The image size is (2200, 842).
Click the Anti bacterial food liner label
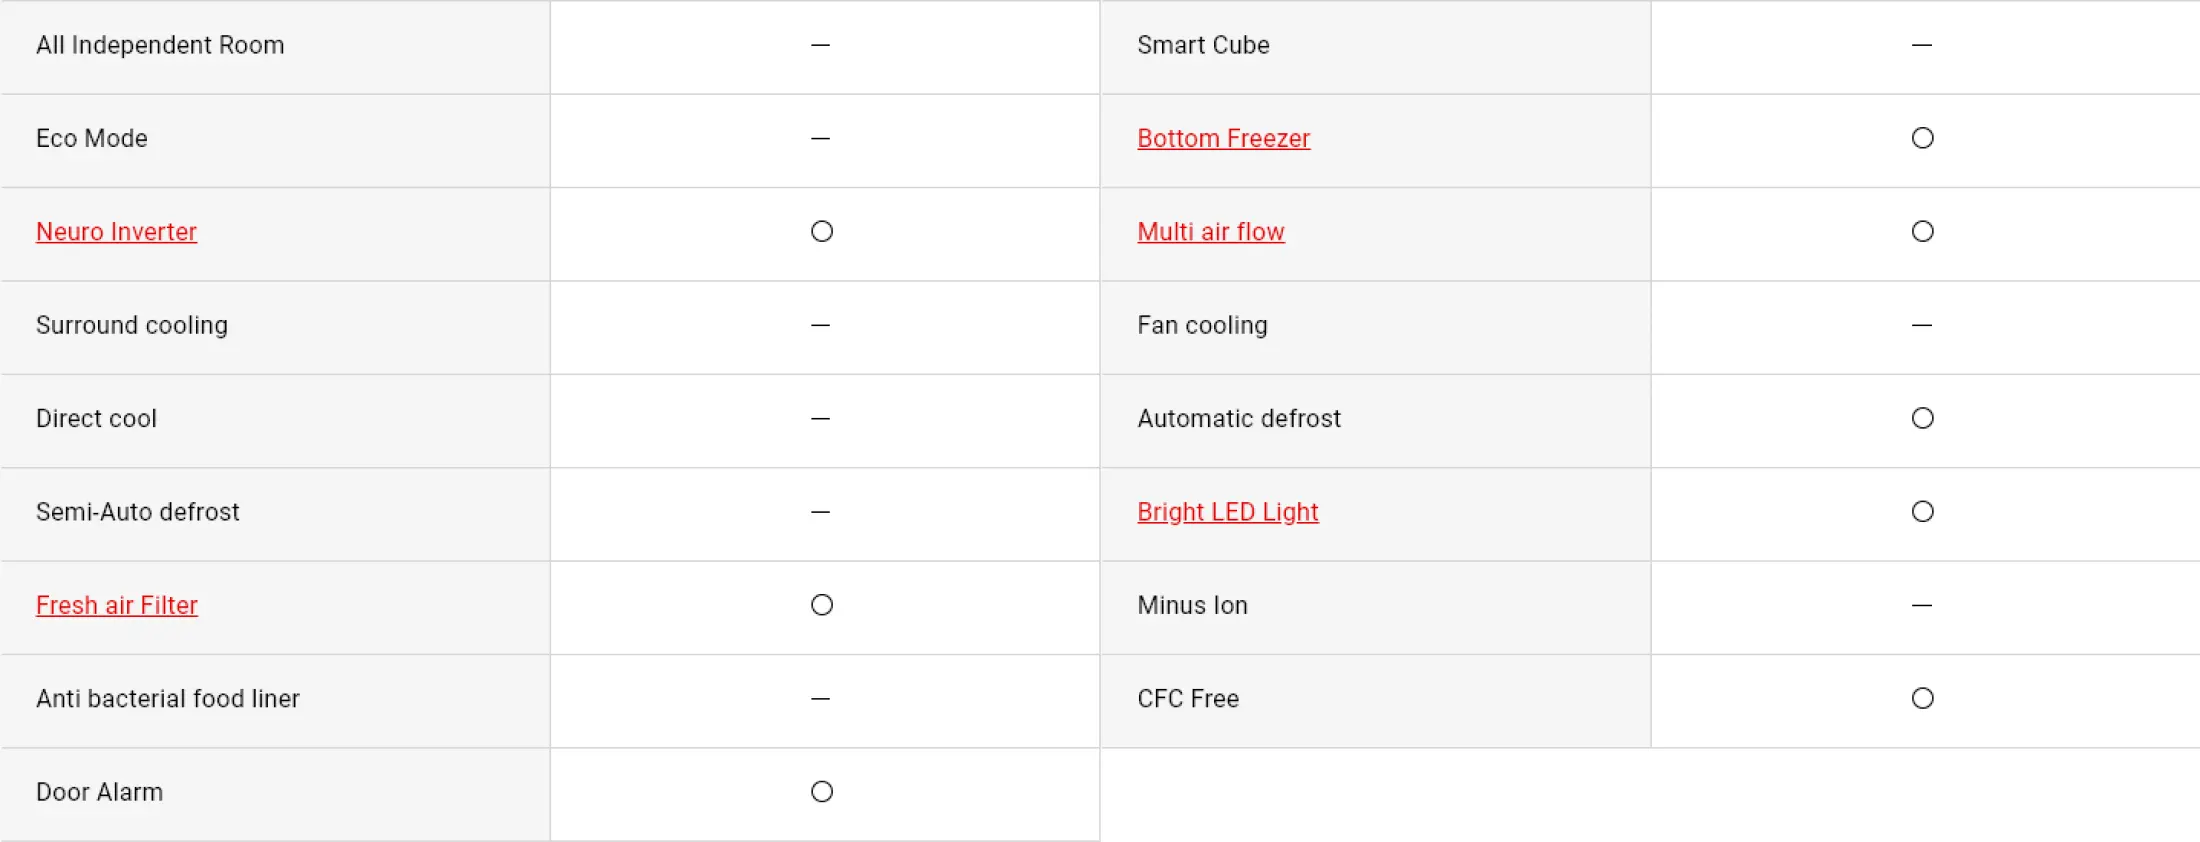(168, 698)
